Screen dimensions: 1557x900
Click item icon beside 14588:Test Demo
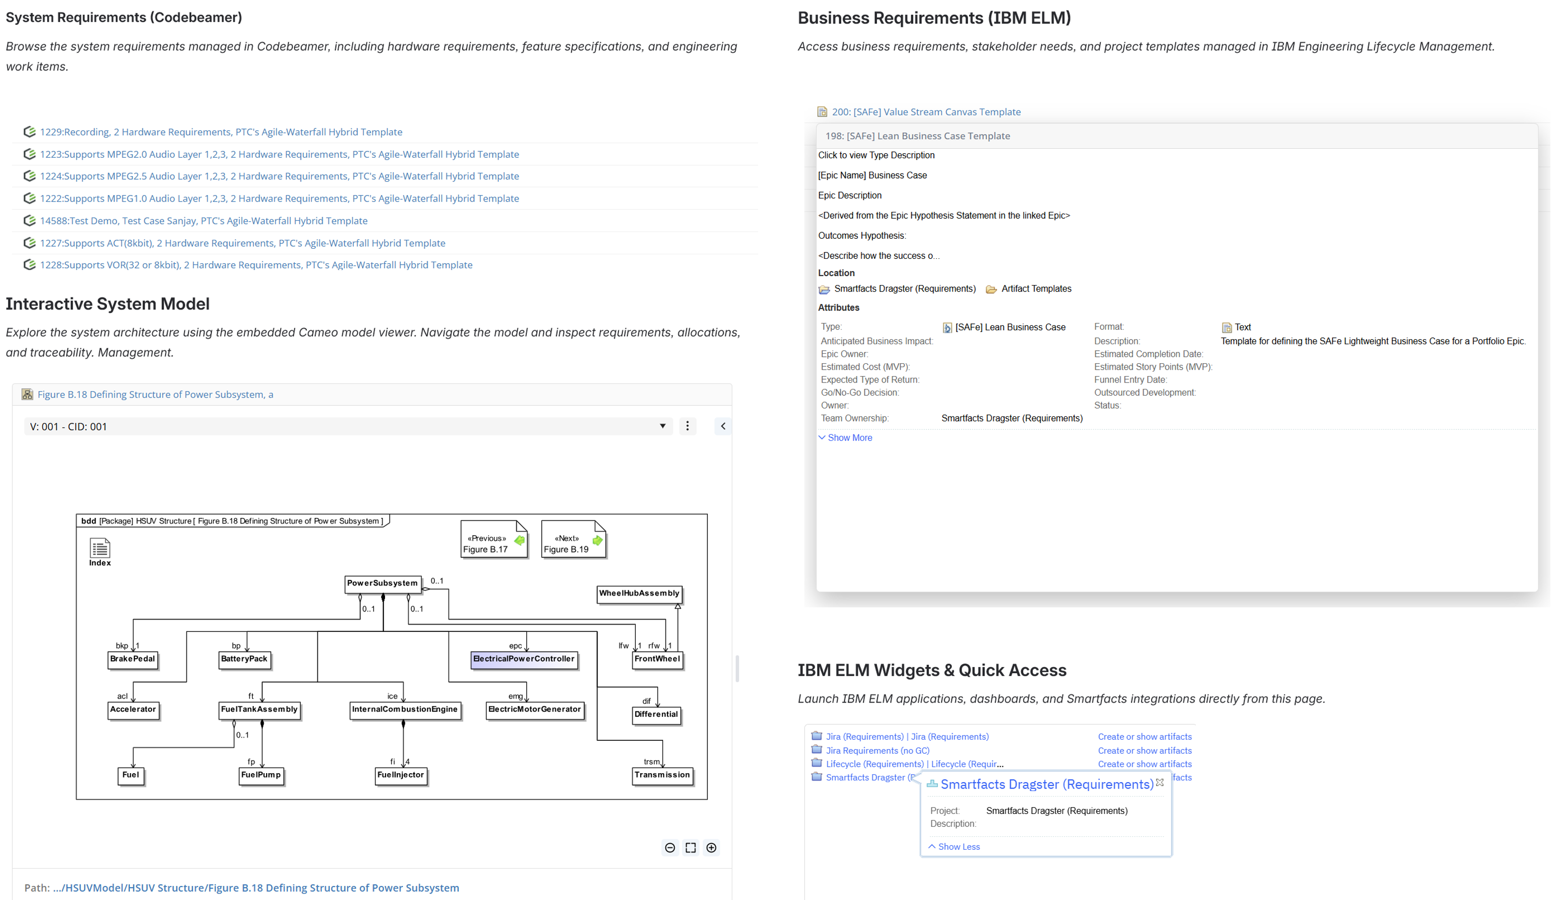29,221
